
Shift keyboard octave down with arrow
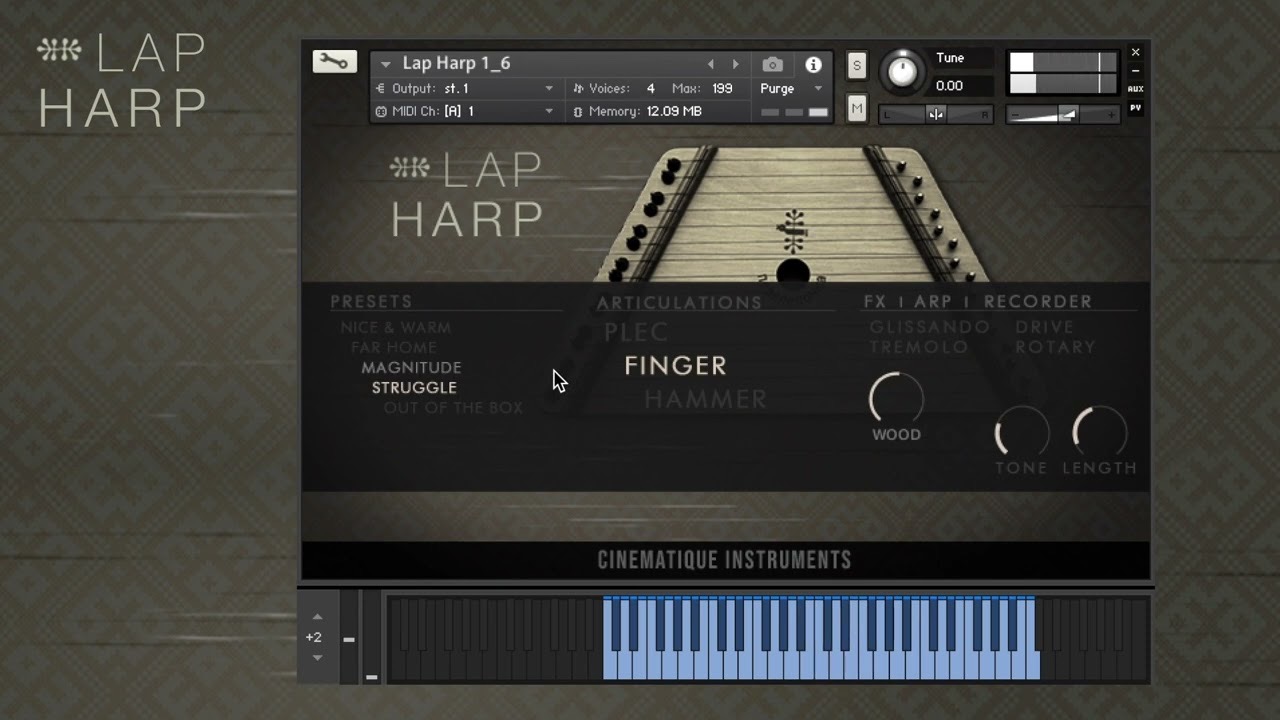[x=318, y=657]
